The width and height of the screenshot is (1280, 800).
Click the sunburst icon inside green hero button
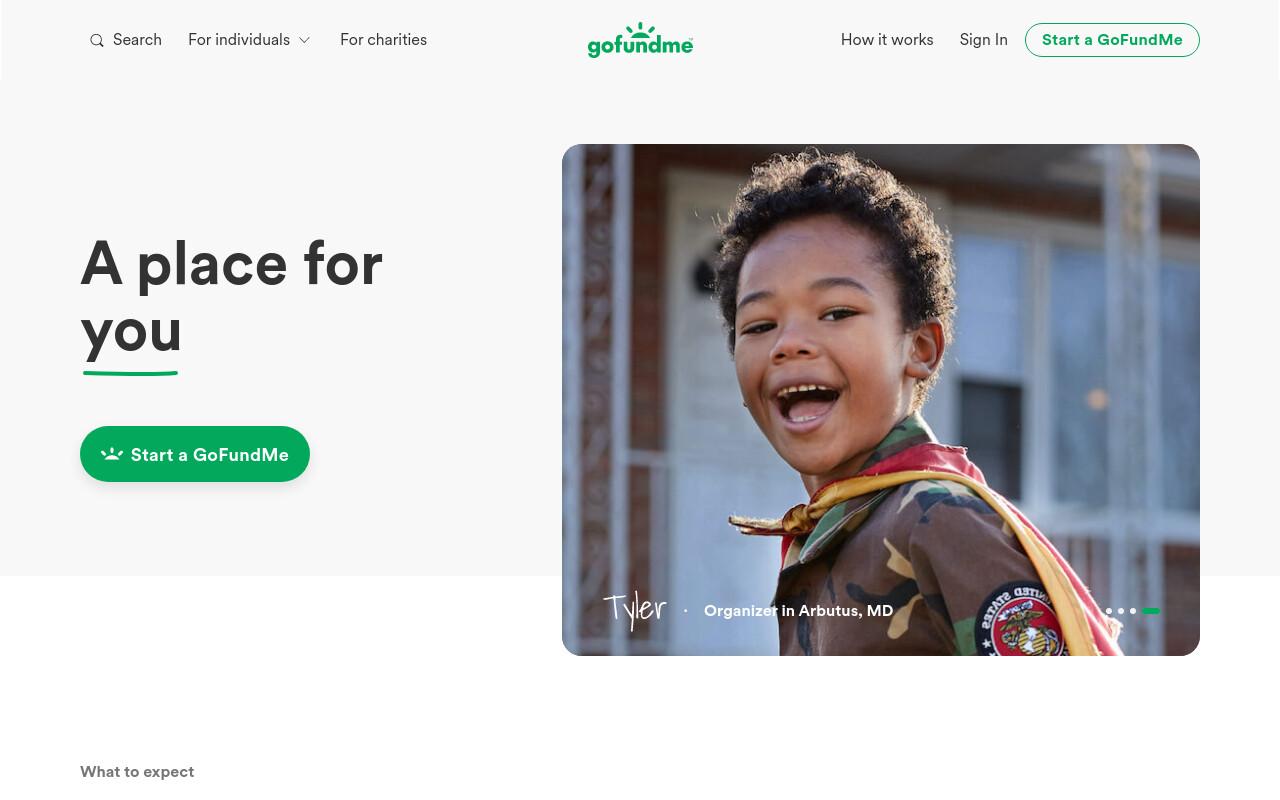(x=112, y=454)
